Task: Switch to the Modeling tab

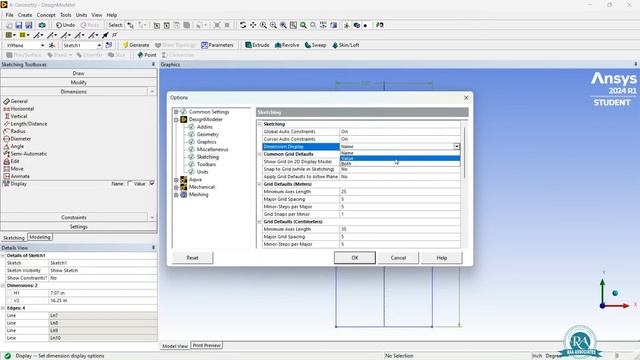Action: tap(40, 237)
